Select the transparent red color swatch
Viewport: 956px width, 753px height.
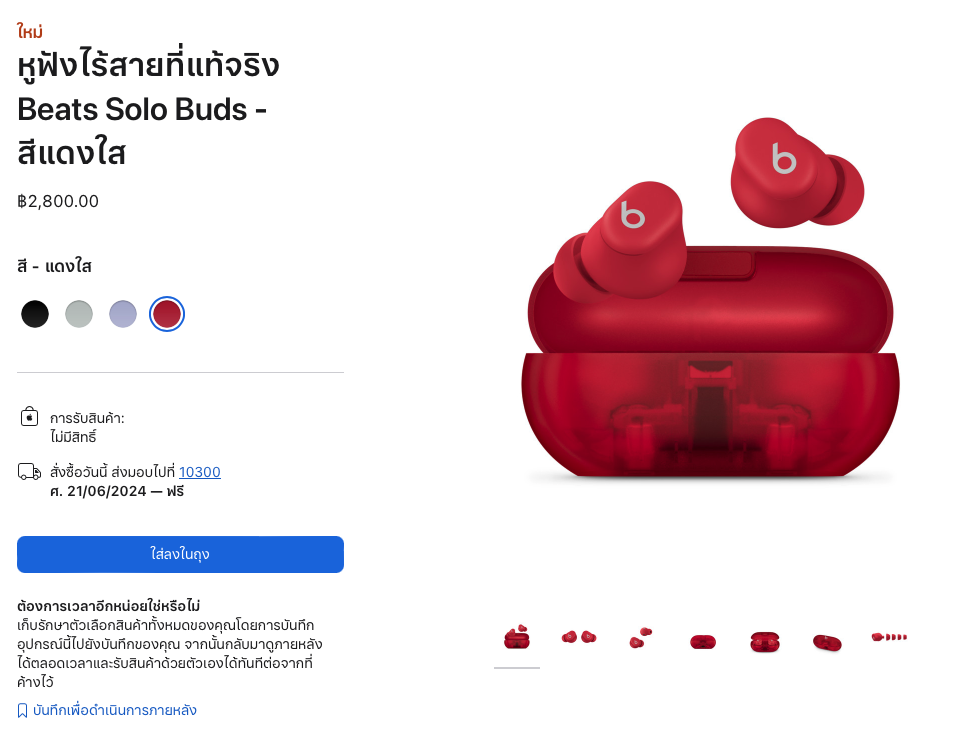point(166,314)
